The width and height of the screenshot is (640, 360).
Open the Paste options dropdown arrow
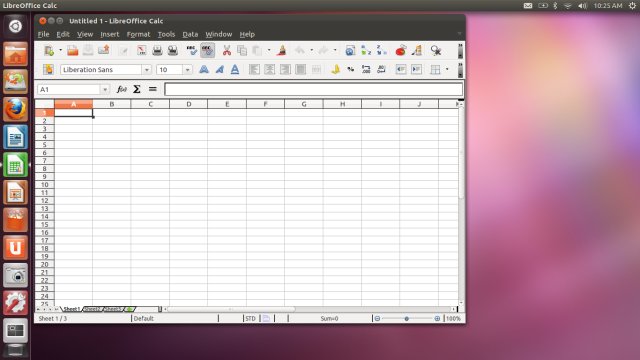[x=269, y=50]
